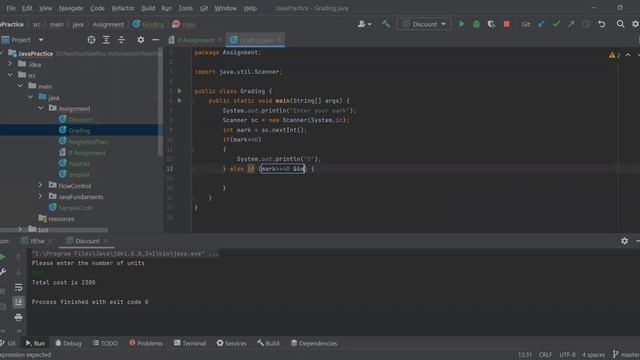Screen dimensions: 640x360
Task: Jump to previous highlighted error arrow
Action: (628, 55)
